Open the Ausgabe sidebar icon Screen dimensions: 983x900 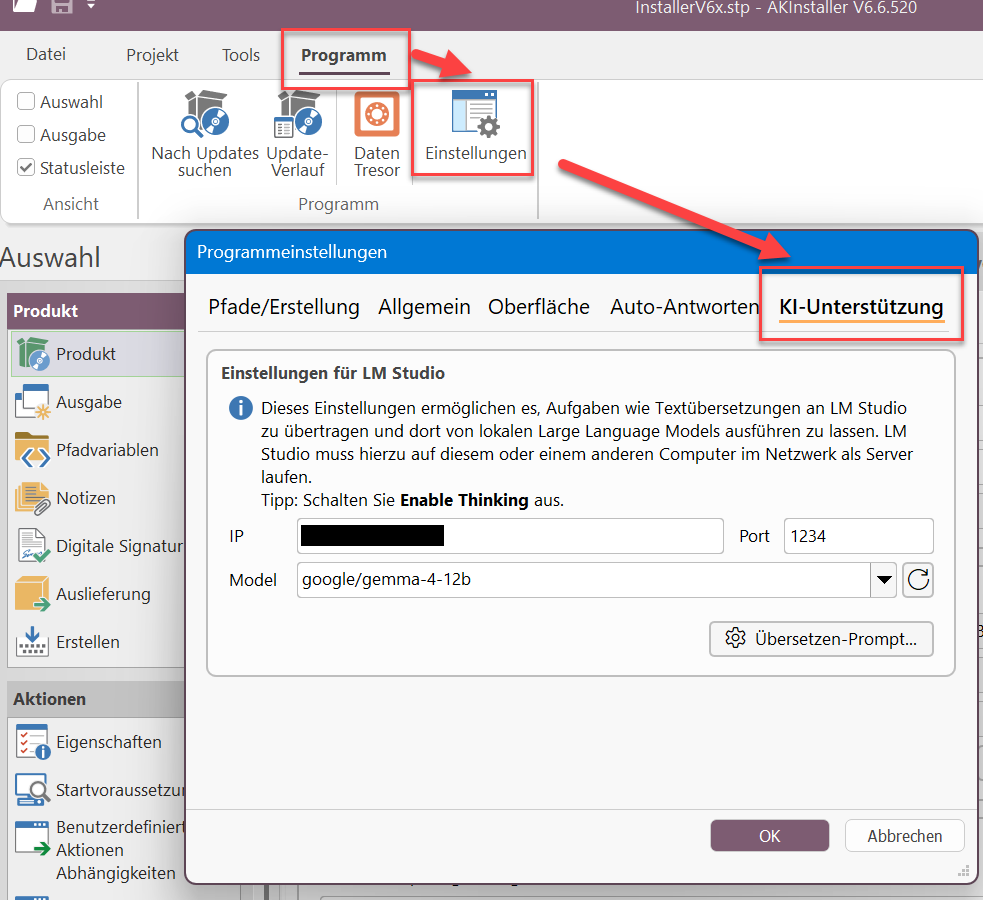click(32, 402)
